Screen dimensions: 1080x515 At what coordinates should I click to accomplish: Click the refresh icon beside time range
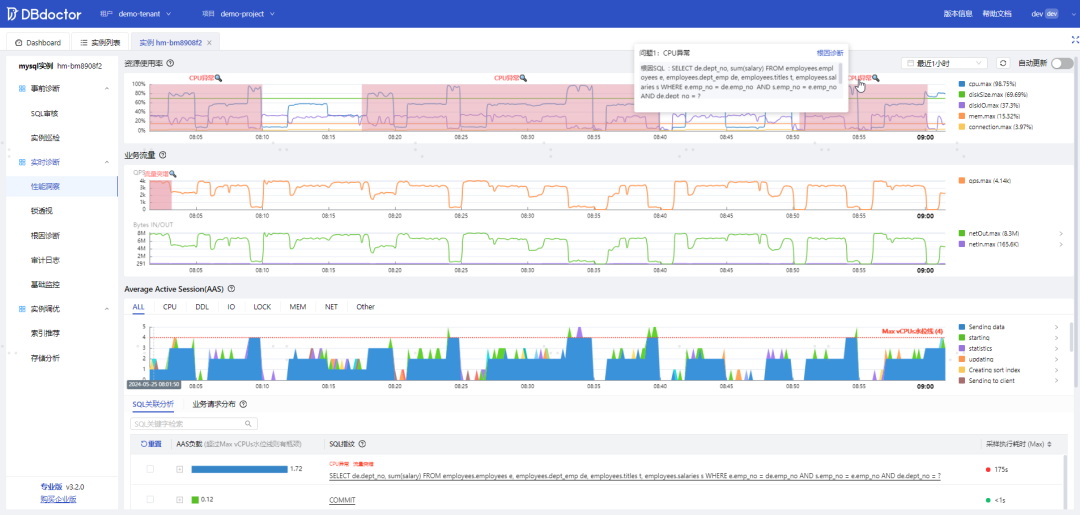click(1004, 63)
